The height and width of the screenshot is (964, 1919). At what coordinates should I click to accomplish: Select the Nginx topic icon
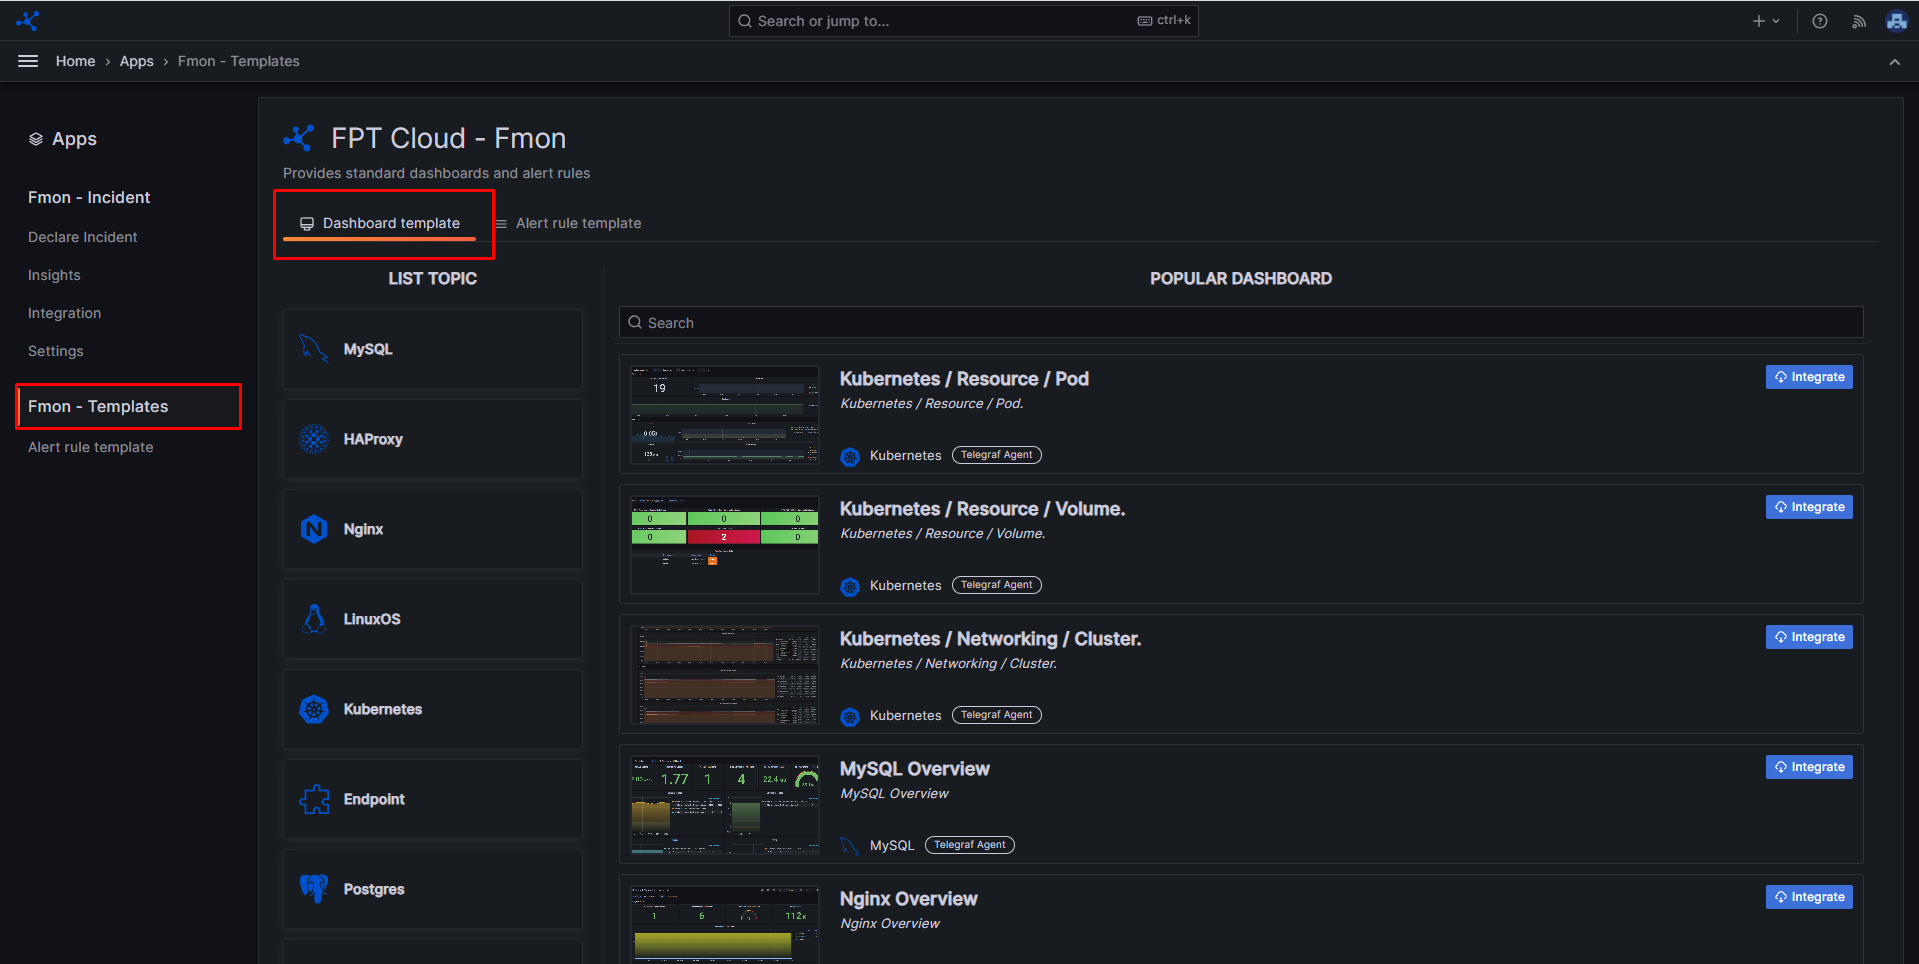point(314,529)
